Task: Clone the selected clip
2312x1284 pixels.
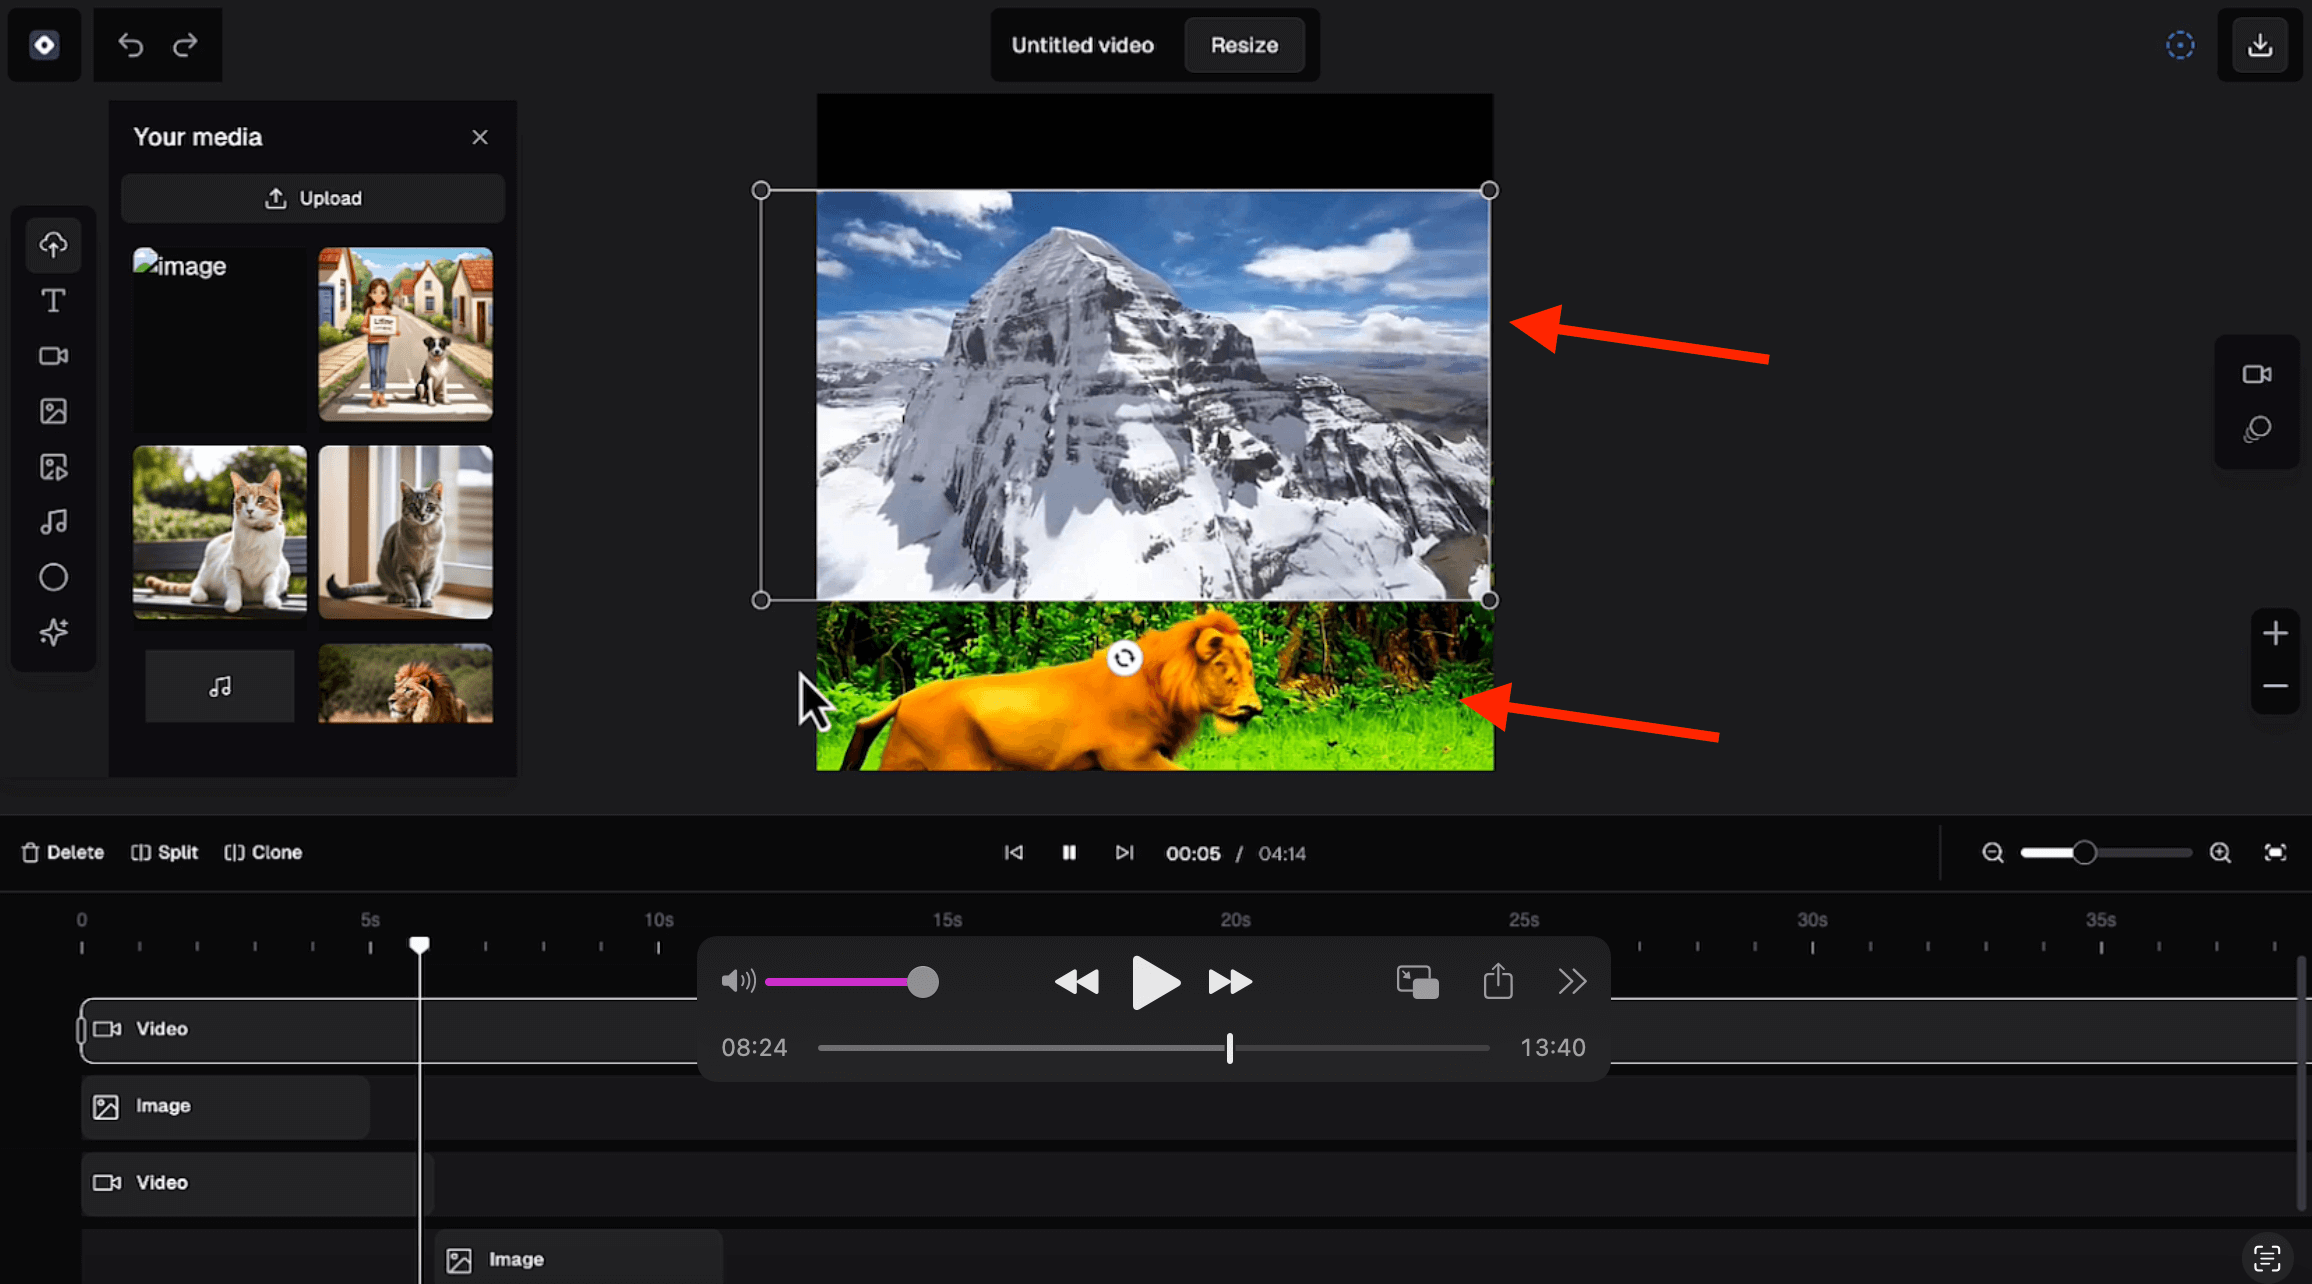Action: pyautogui.click(x=264, y=852)
